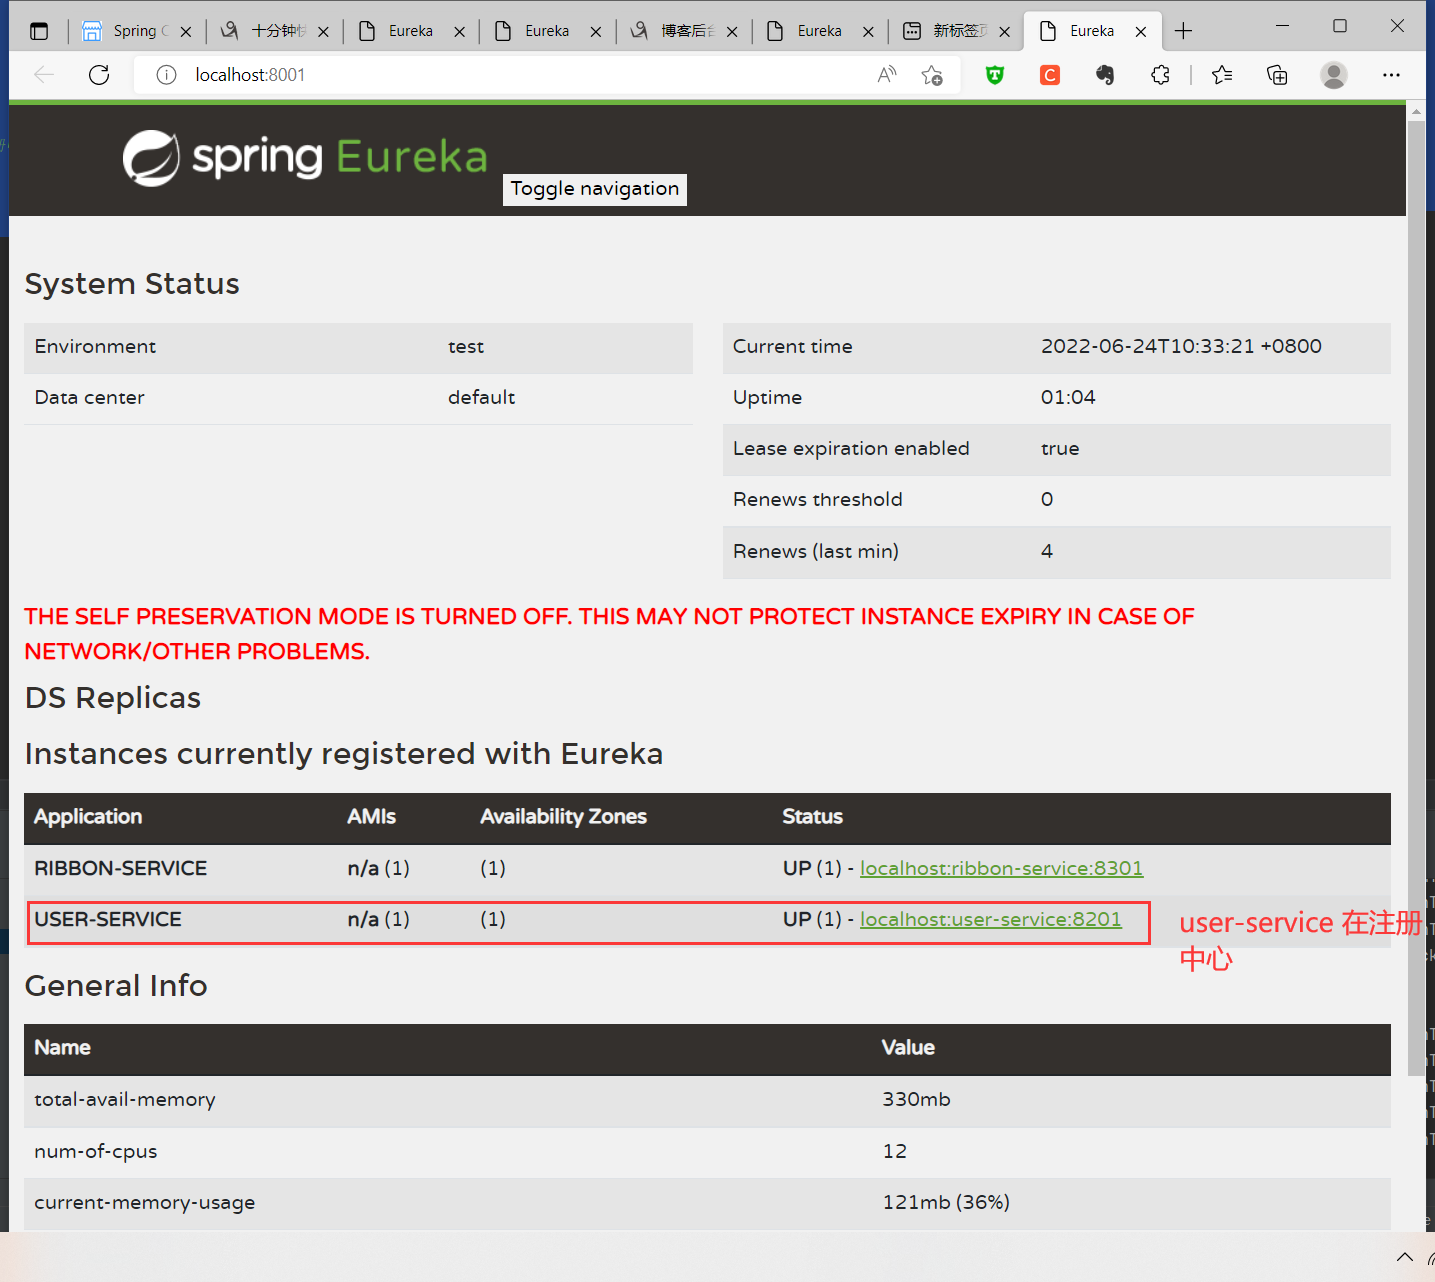
Task: Click the Availability Zones column header
Action: pos(563,817)
